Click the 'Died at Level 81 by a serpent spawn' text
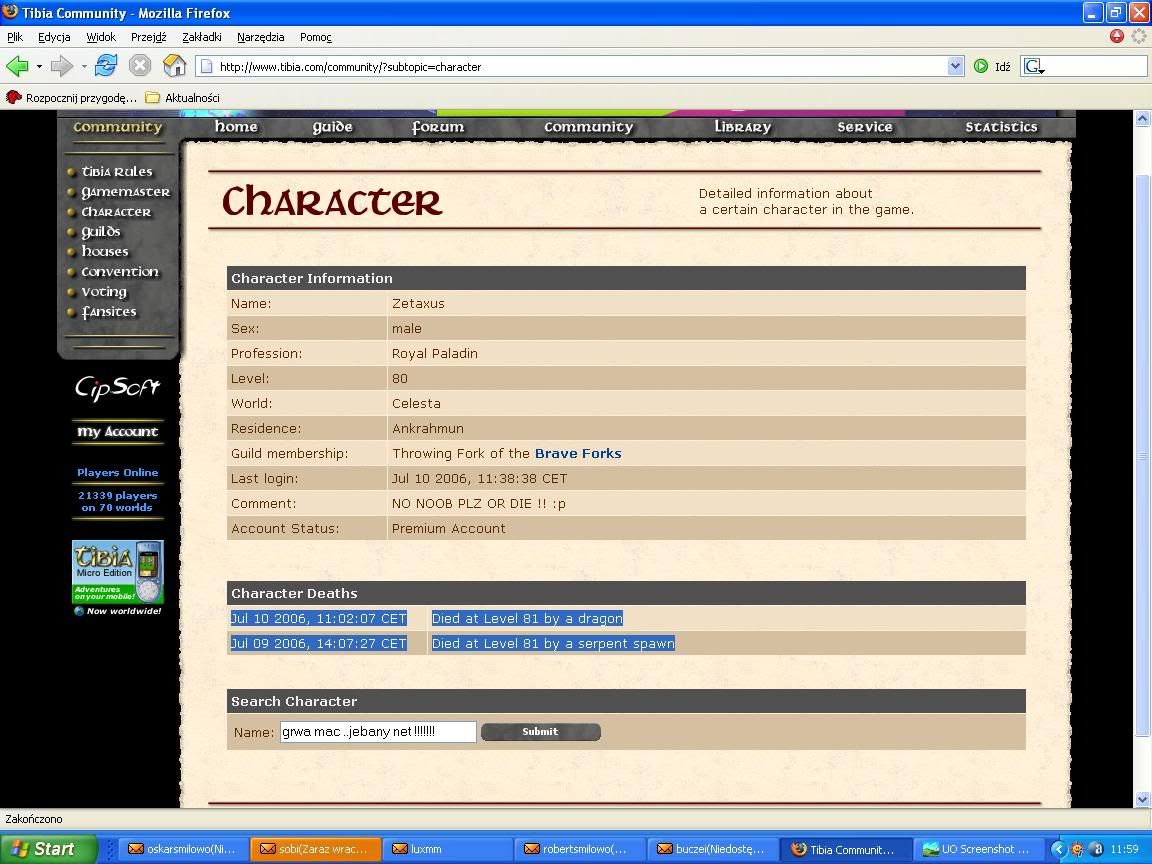The height and width of the screenshot is (864, 1152). point(553,644)
